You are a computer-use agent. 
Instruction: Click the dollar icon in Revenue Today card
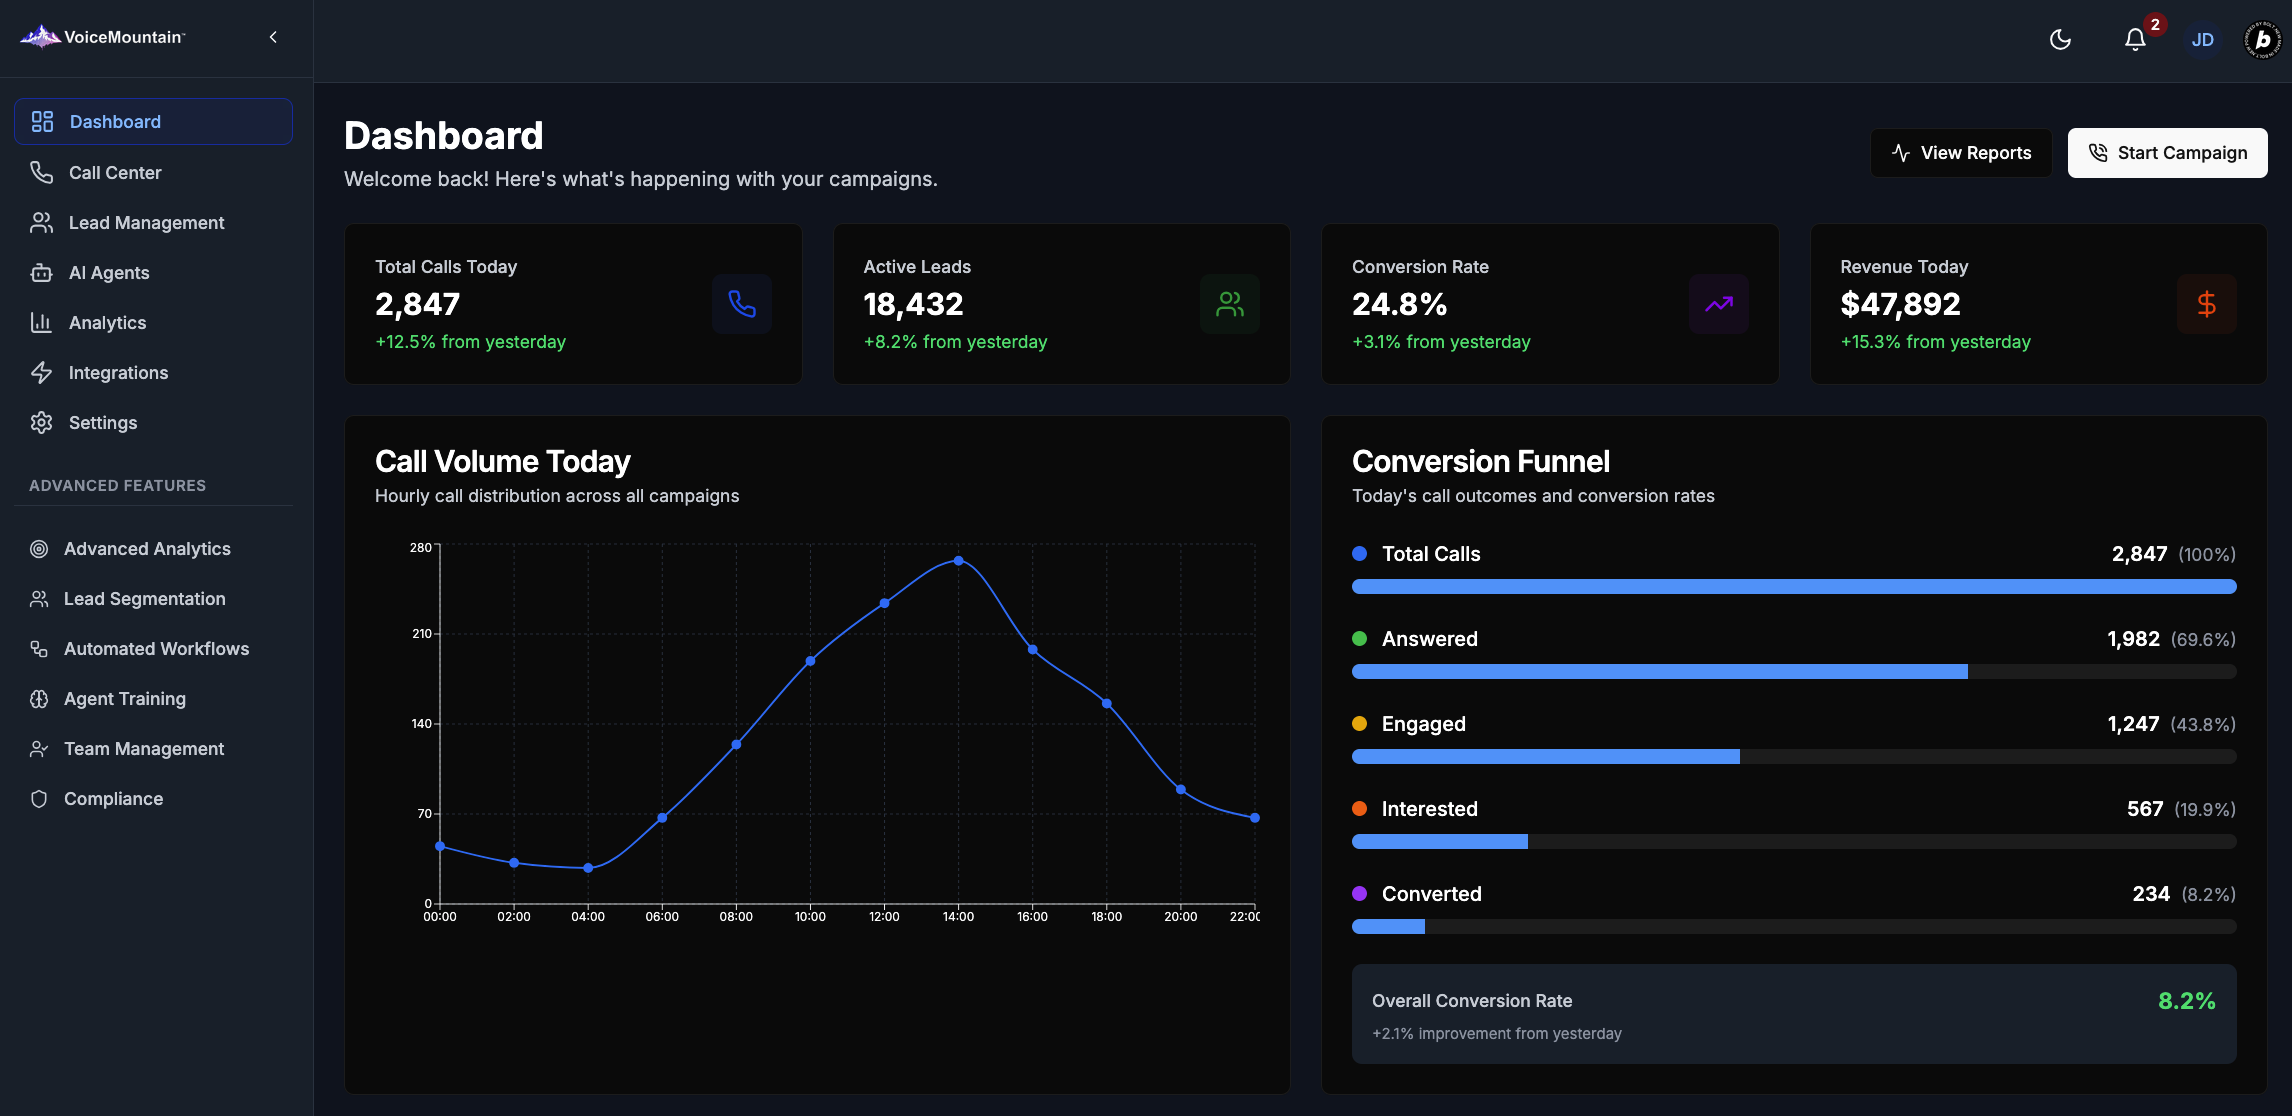pos(2206,304)
